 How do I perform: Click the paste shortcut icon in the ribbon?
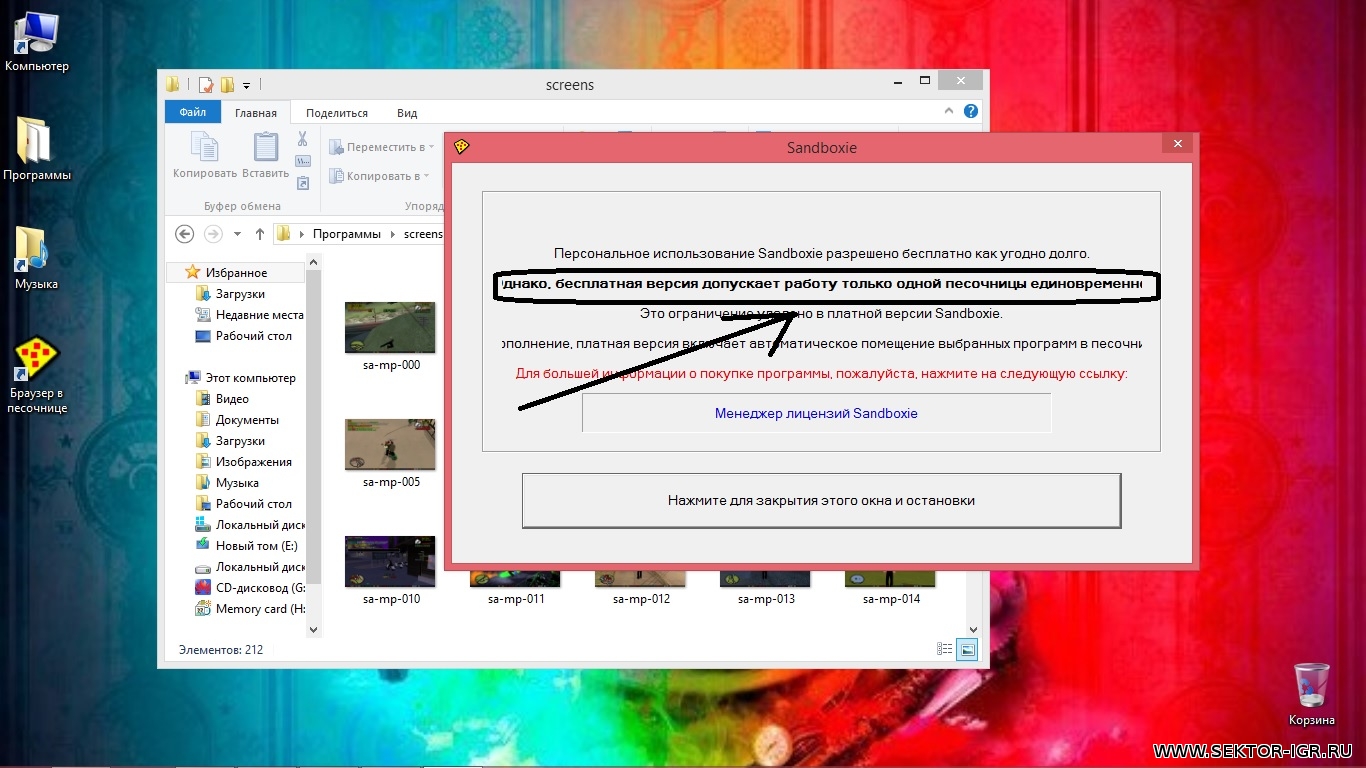point(303,183)
